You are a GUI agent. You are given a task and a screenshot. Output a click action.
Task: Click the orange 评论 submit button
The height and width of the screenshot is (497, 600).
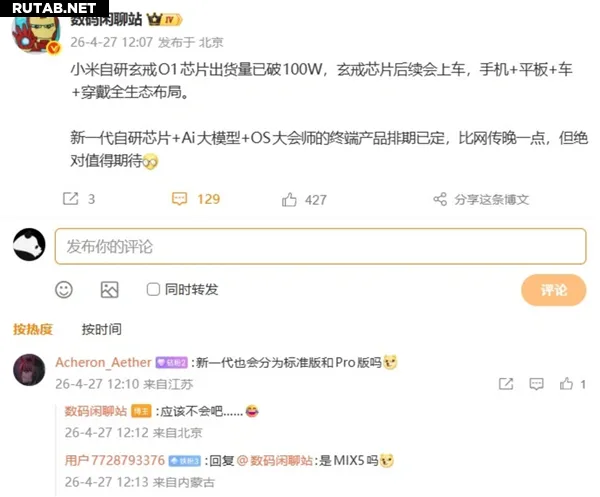coord(553,290)
